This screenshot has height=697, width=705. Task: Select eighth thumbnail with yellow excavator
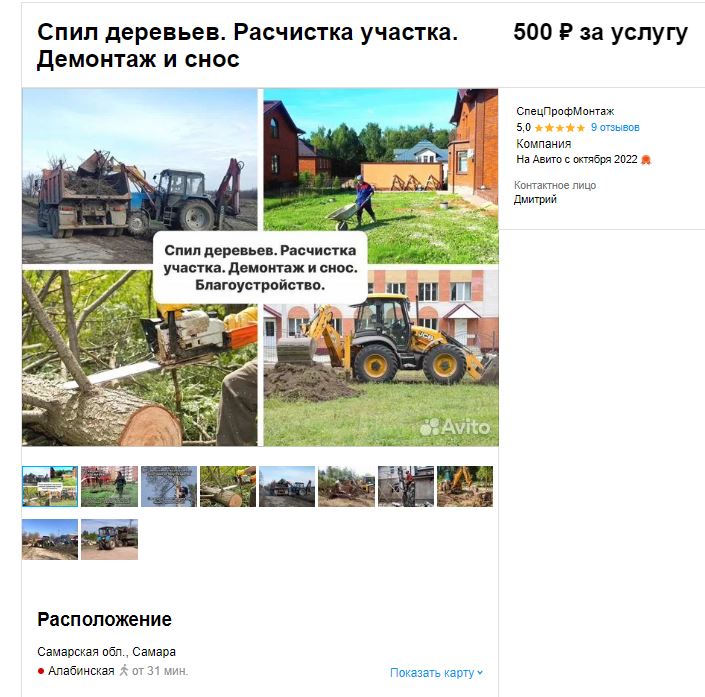pos(465,487)
